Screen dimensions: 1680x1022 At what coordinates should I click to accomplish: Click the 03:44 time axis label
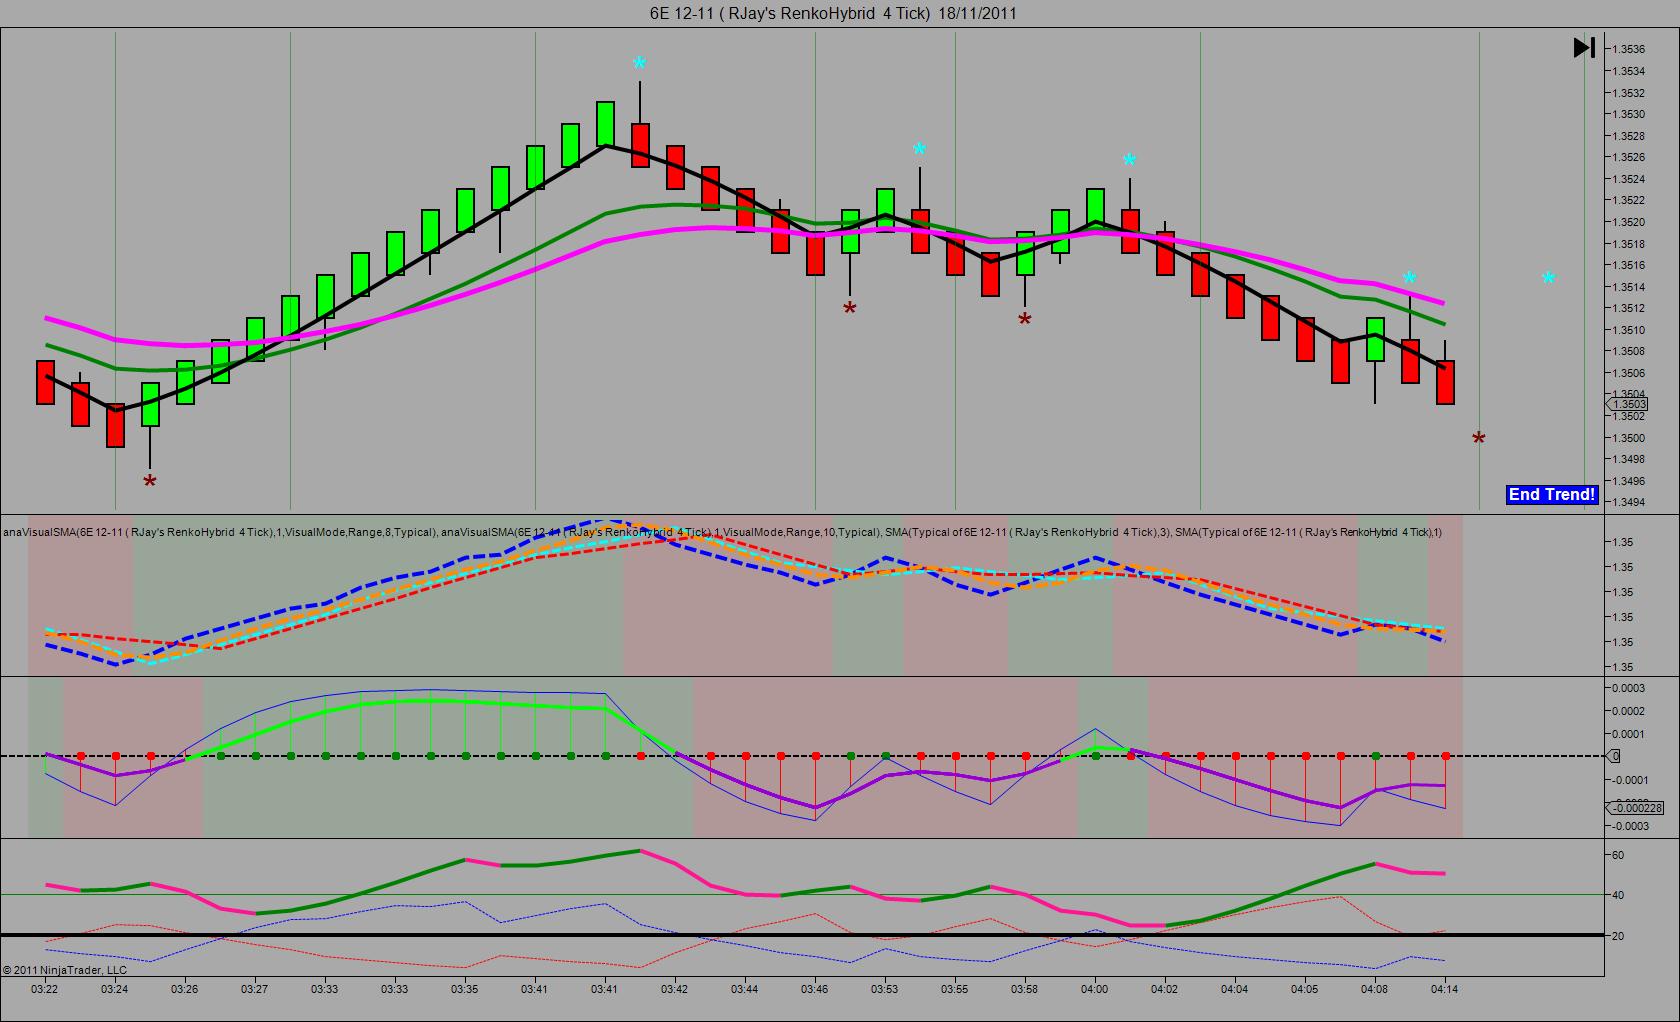[745, 989]
